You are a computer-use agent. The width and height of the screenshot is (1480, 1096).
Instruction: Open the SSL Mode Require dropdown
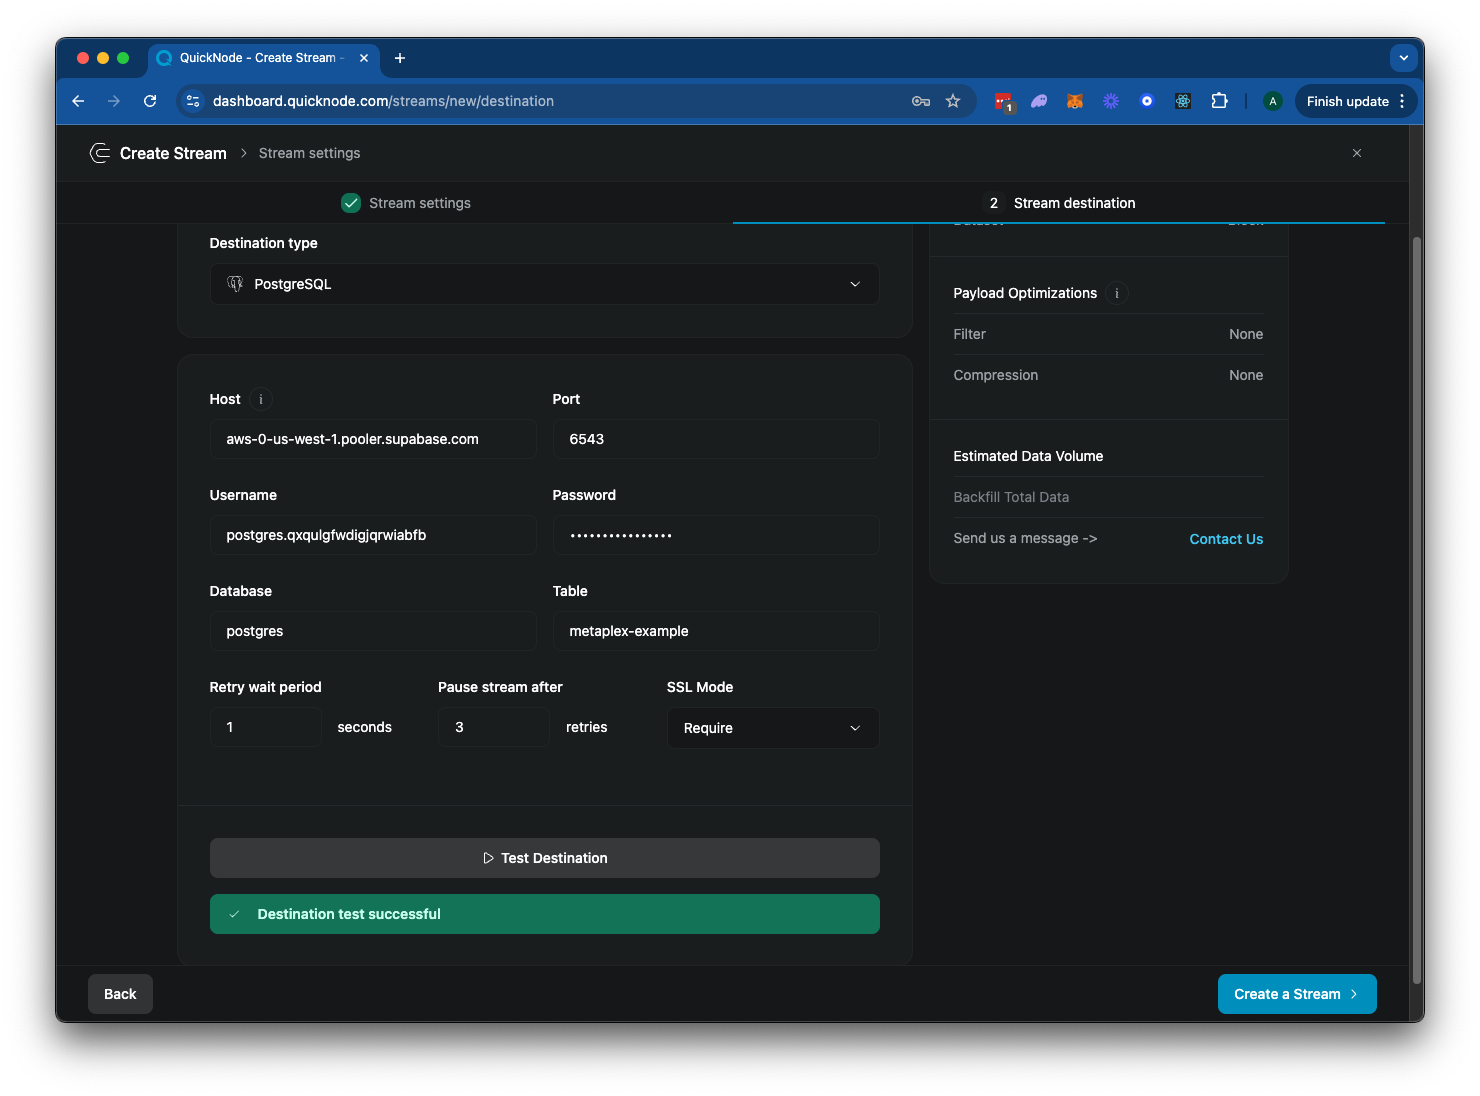tap(773, 728)
